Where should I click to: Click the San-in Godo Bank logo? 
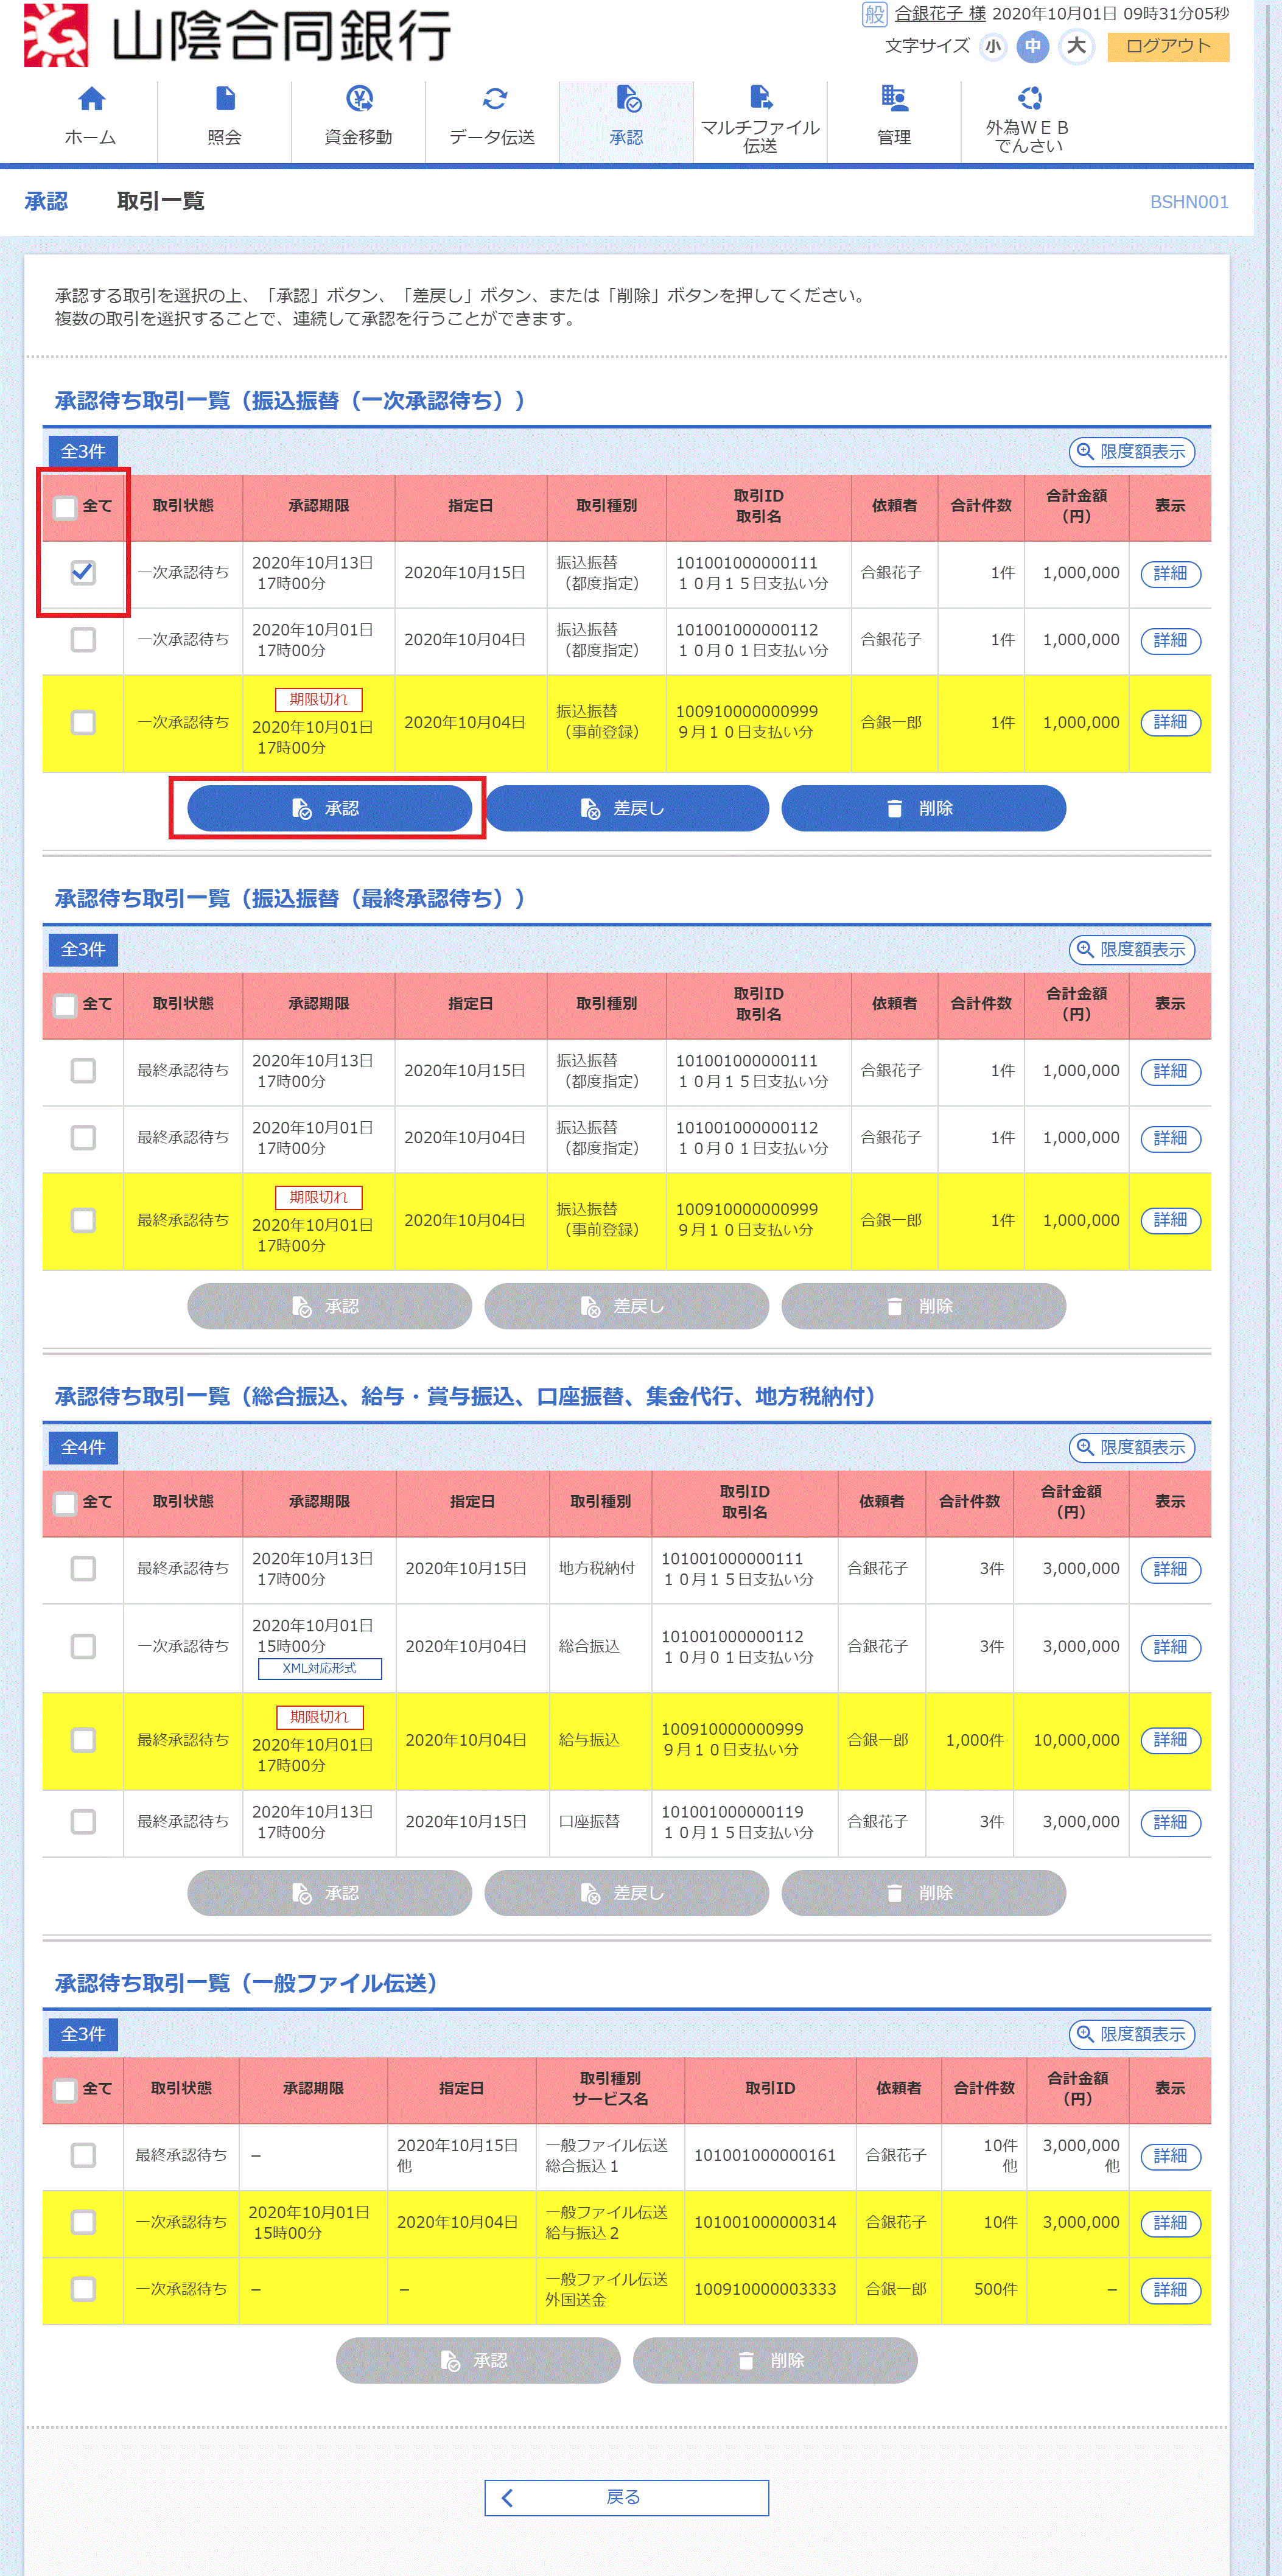(x=237, y=35)
